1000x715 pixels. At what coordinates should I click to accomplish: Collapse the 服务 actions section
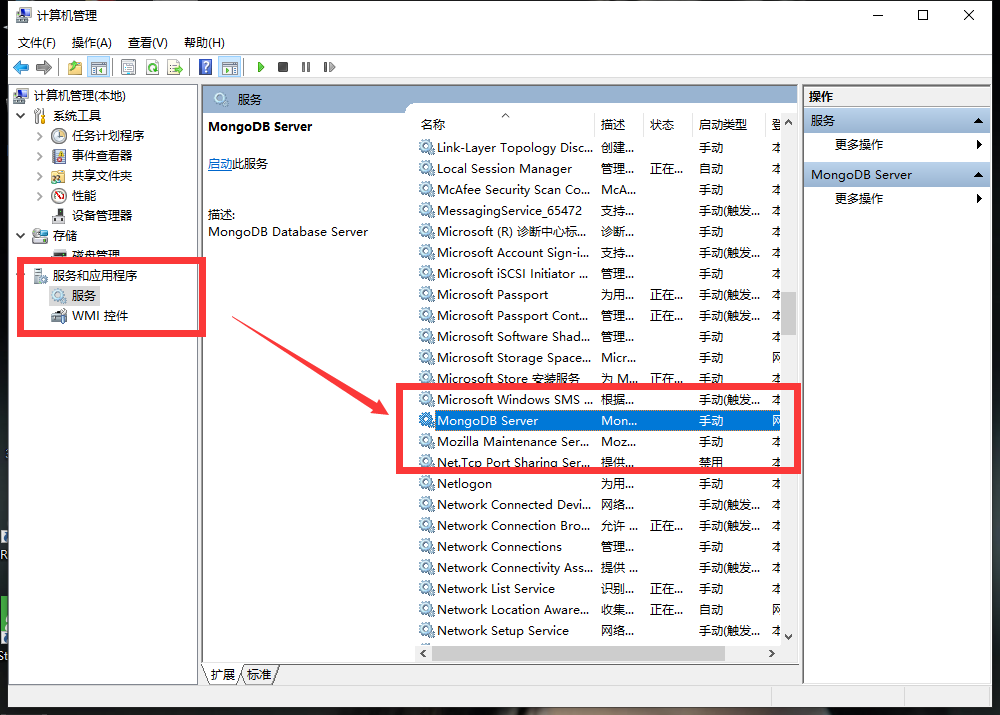[x=978, y=121]
